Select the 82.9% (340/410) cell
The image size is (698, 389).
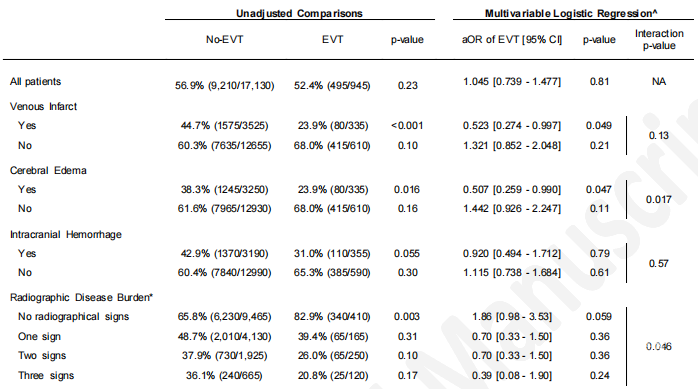coord(334,316)
